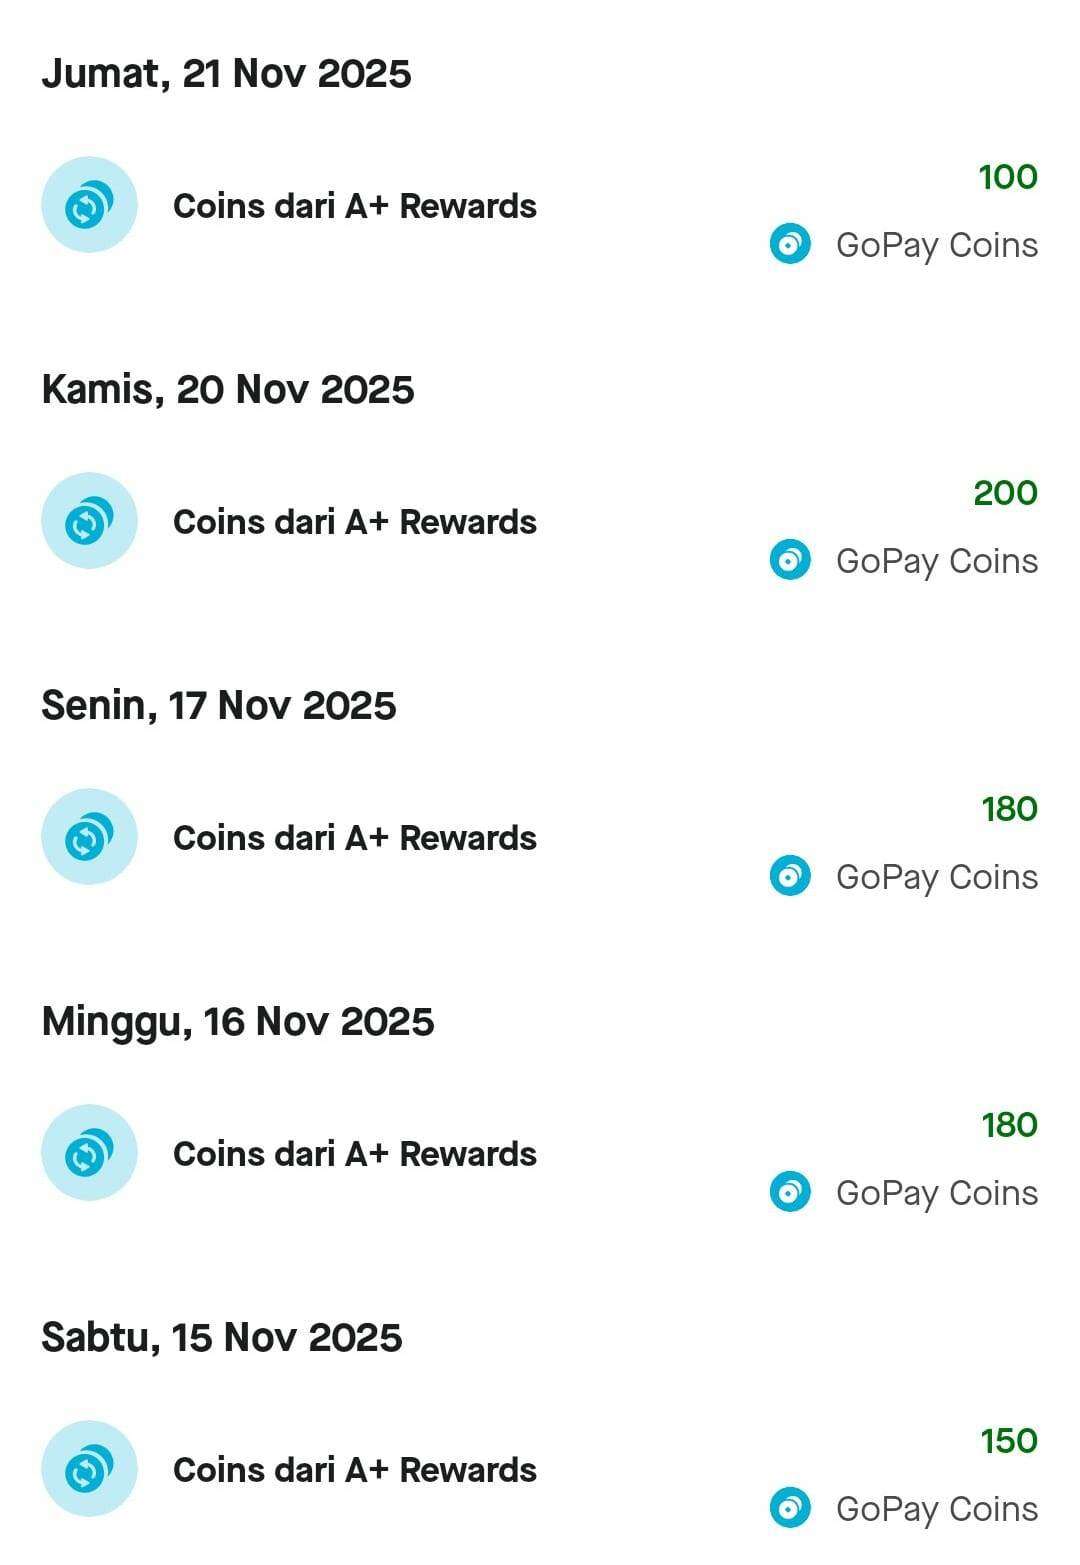Open Coins dari A+ Rewards on Minggu
Image resolution: width=1080 pixels, height=1565 pixels.
point(355,1154)
